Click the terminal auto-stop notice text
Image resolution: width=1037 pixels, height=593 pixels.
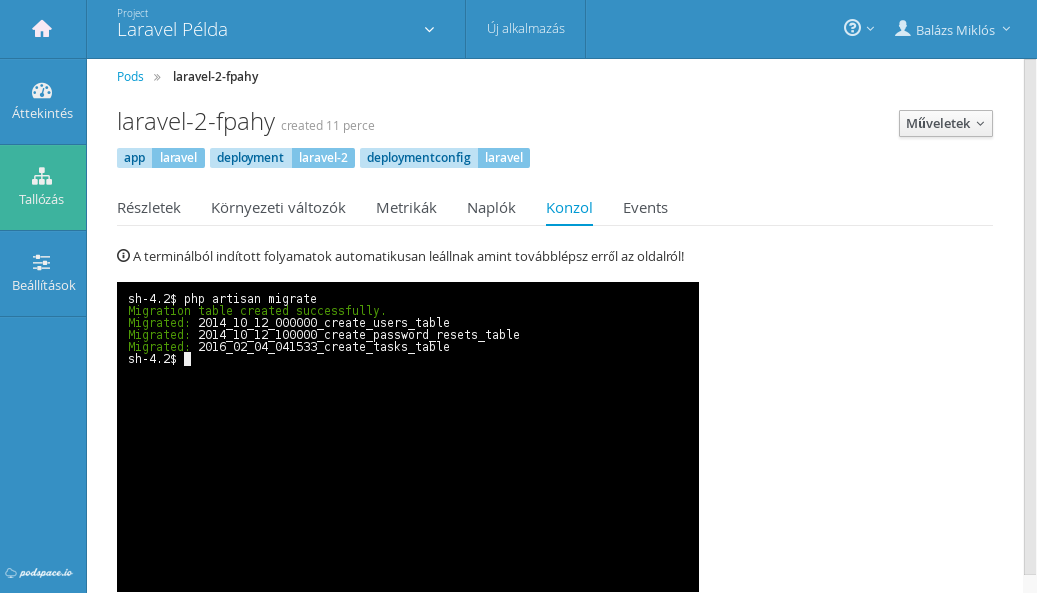pyautogui.click(x=408, y=257)
